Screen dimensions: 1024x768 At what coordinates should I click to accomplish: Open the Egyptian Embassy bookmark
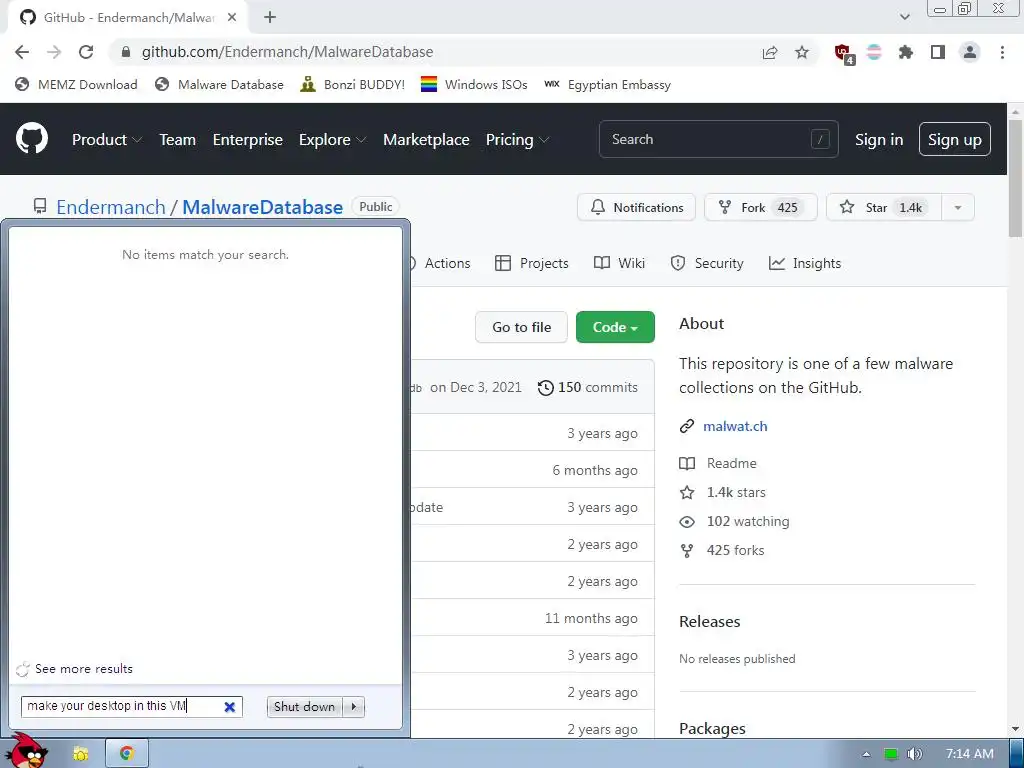click(607, 84)
